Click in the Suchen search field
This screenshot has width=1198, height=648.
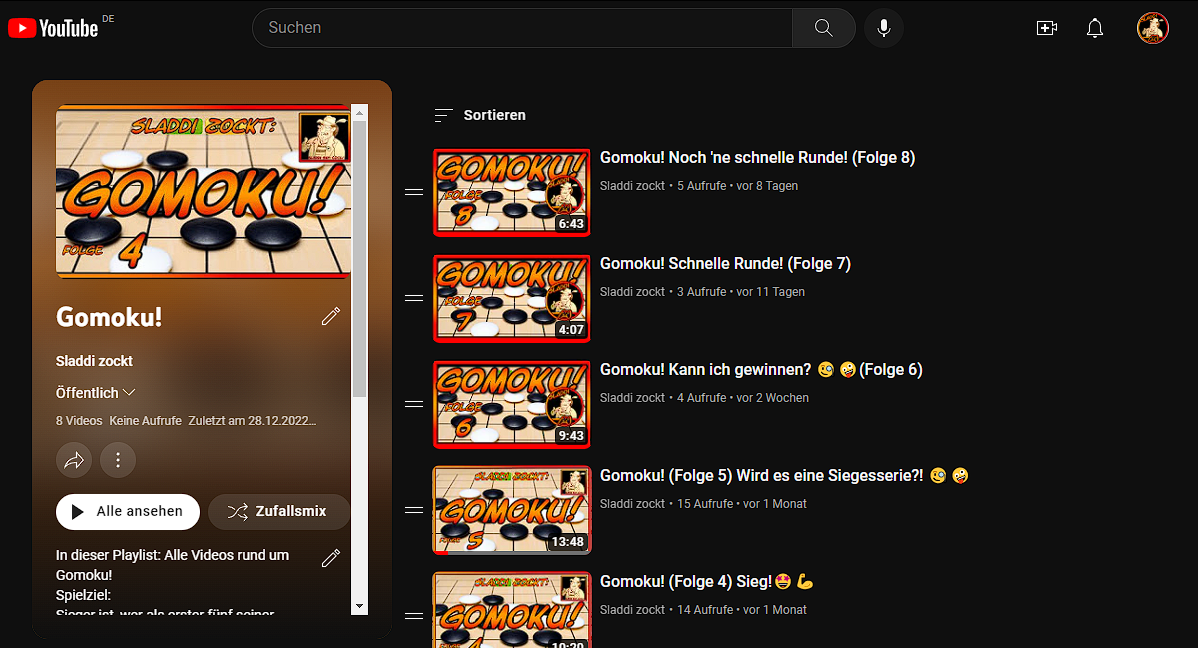tap(520, 28)
